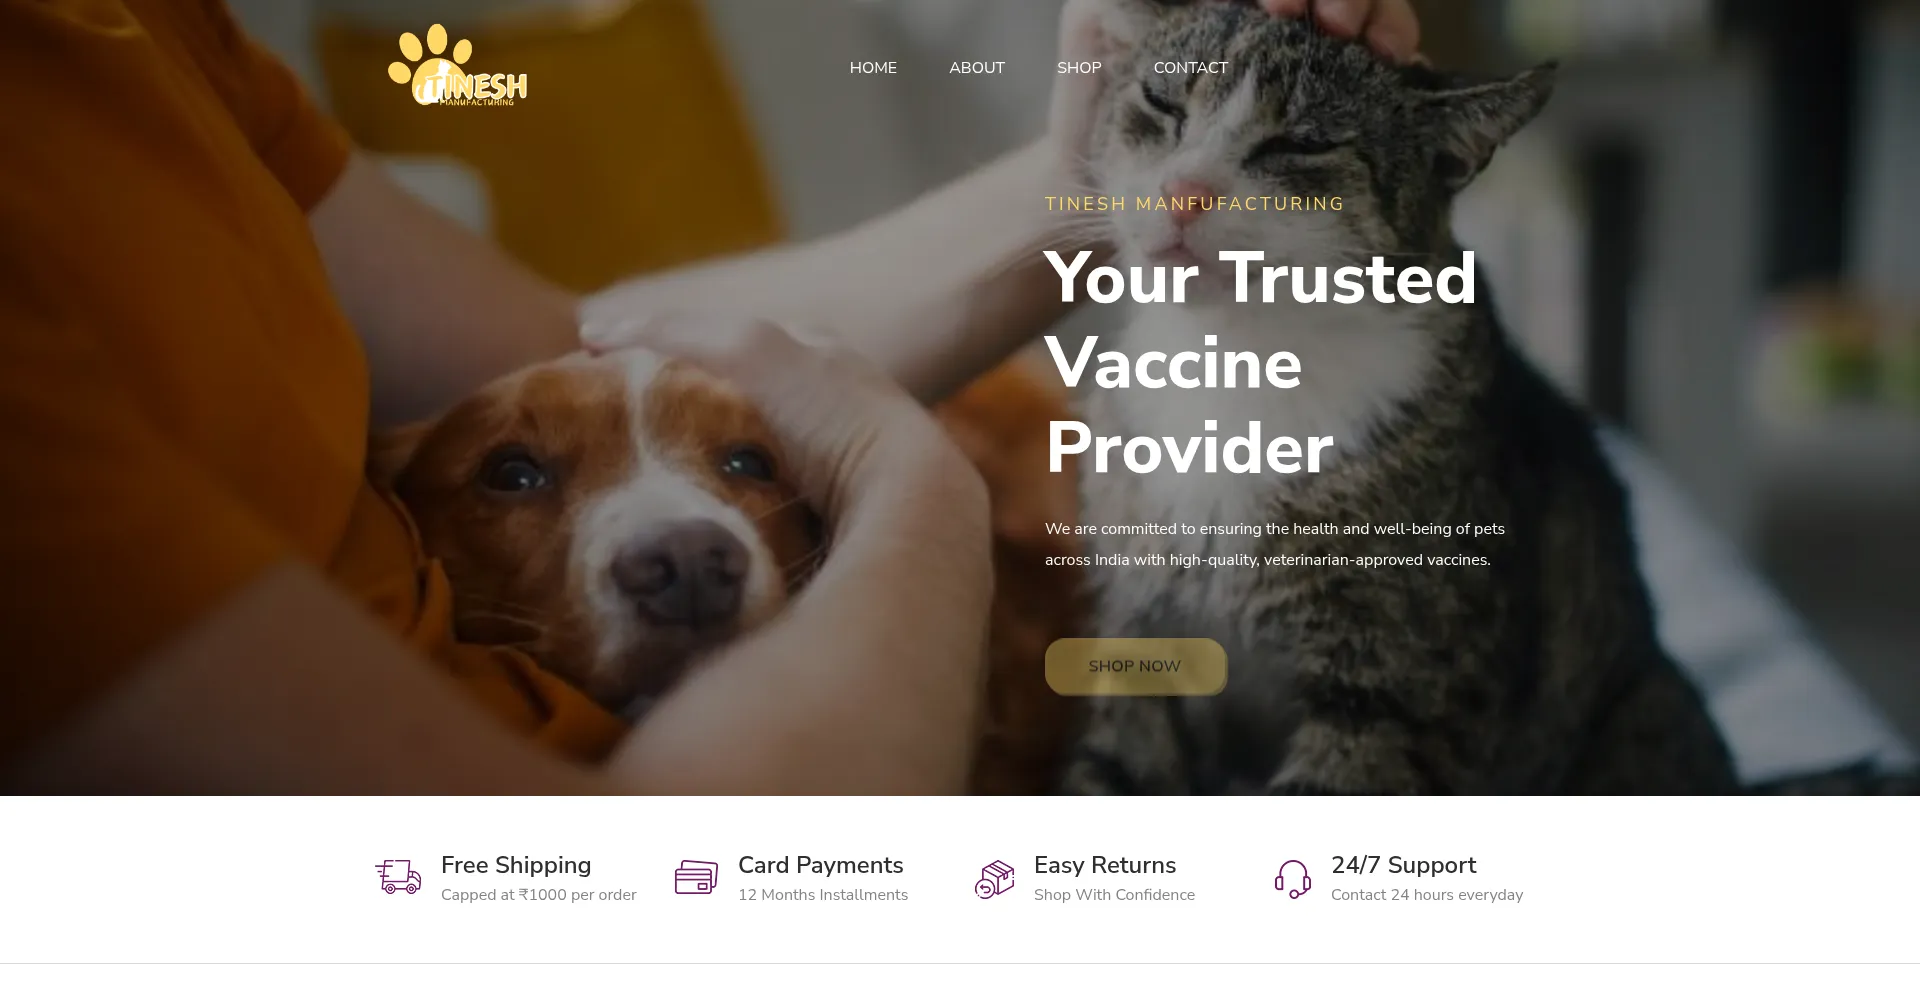1920x993 pixels.
Task: Click the TINESH MANFUFACTURING tagline text
Action: [1195, 204]
